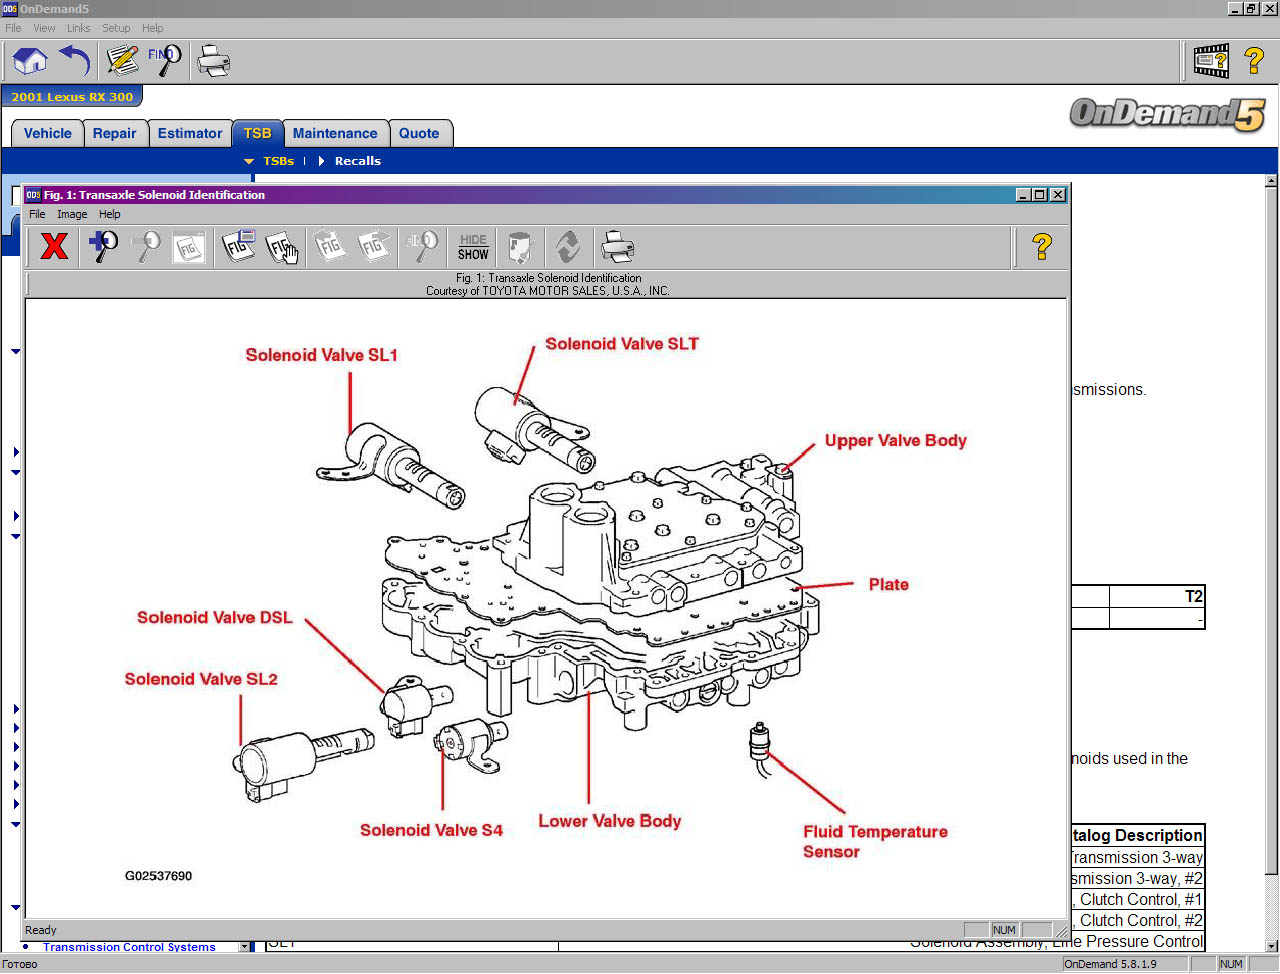This screenshot has height=974, width=1280.
Task: Close the figure with the red X icon
Action: pyautogui.click(x=54, y=246)
